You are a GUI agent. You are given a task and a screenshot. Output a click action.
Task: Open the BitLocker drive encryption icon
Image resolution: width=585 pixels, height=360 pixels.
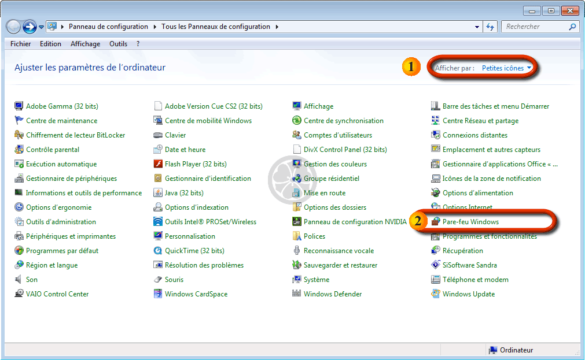click(x=19, y=135)
